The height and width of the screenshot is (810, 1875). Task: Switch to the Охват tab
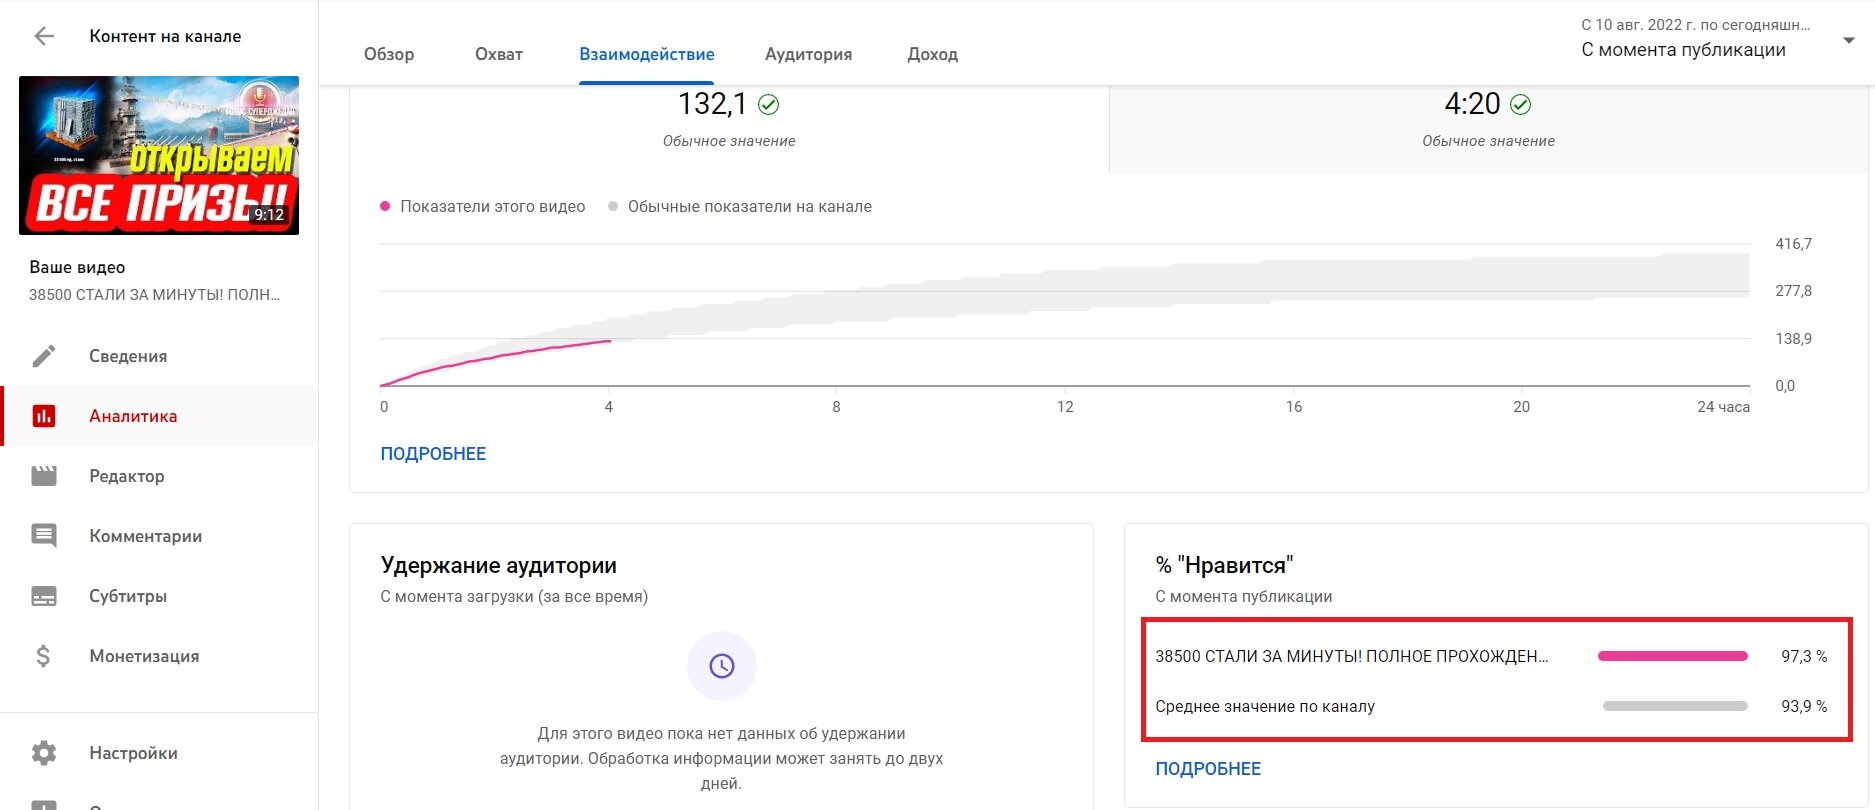499,54
